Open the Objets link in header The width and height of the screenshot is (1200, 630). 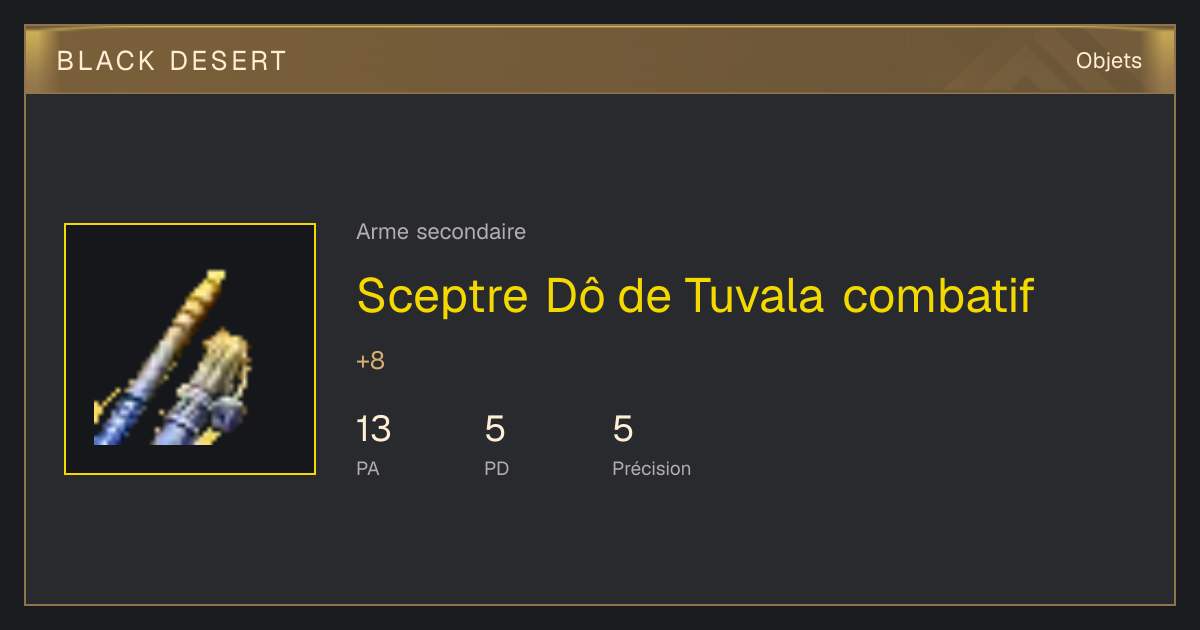pyautogui.click(x=1108, y=61)
